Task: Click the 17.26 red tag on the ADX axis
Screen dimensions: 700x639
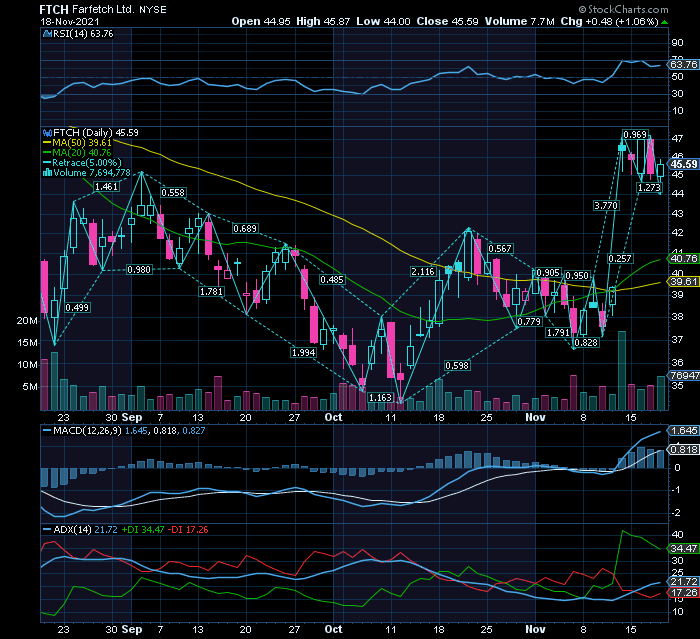Action: (x=683, y=593)
